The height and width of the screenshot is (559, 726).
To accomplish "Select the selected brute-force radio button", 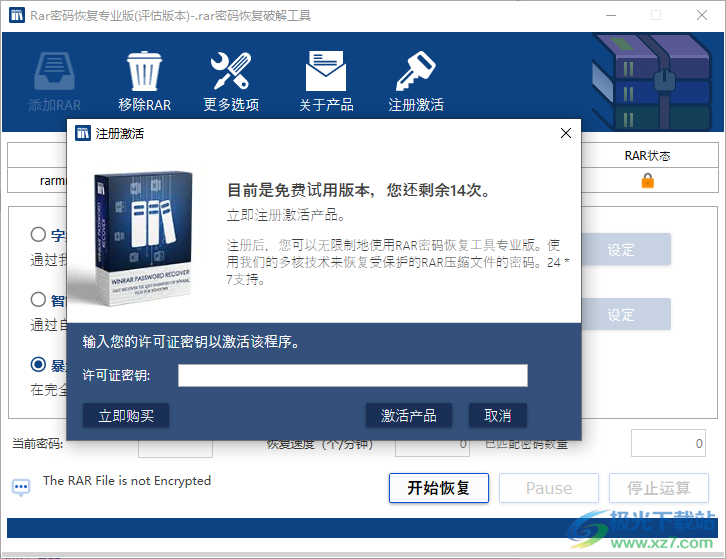I will click(38, 364).
